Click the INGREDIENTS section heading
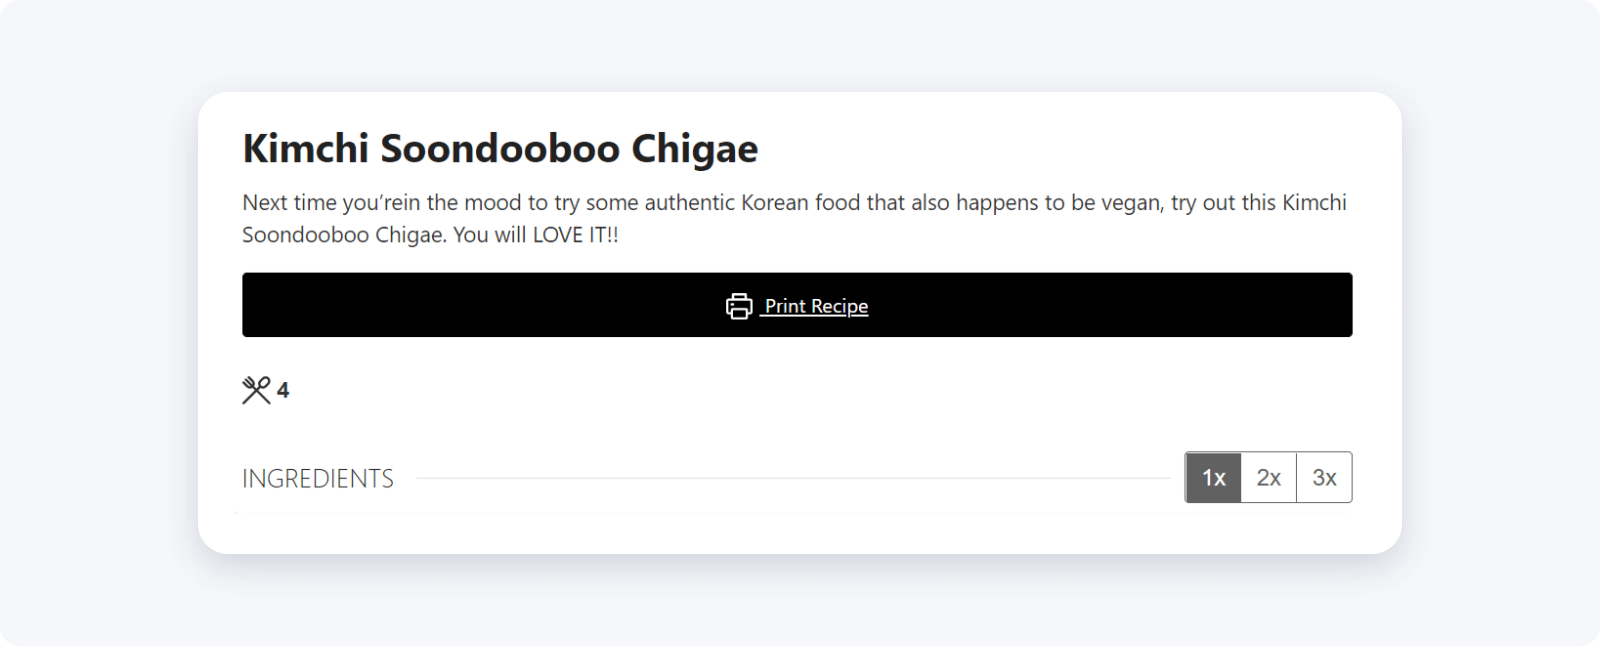 tap(318, 479)
